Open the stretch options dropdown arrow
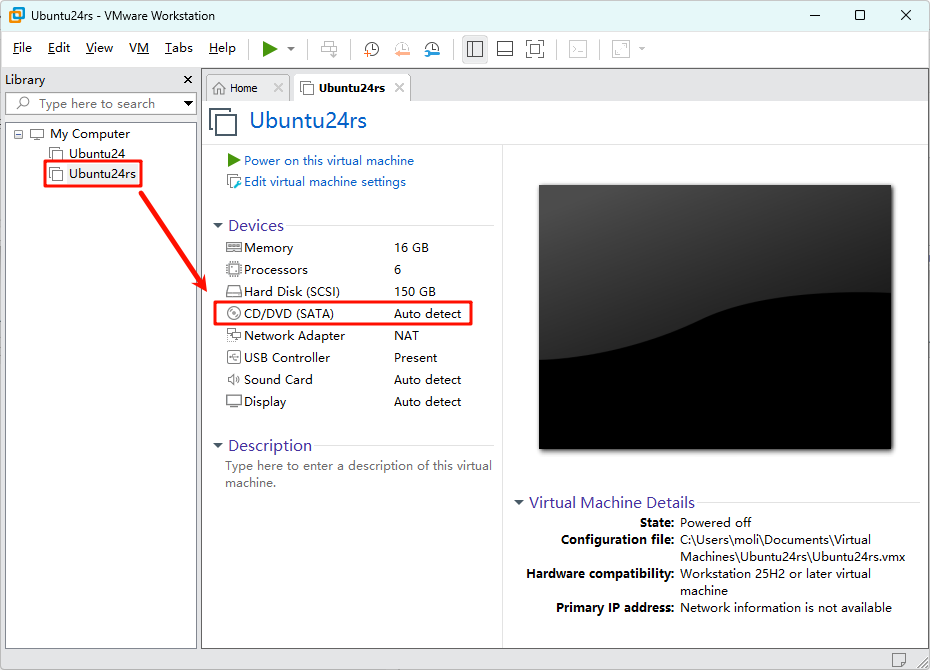Viewport: 930px width, 670px height. (642, 49)
